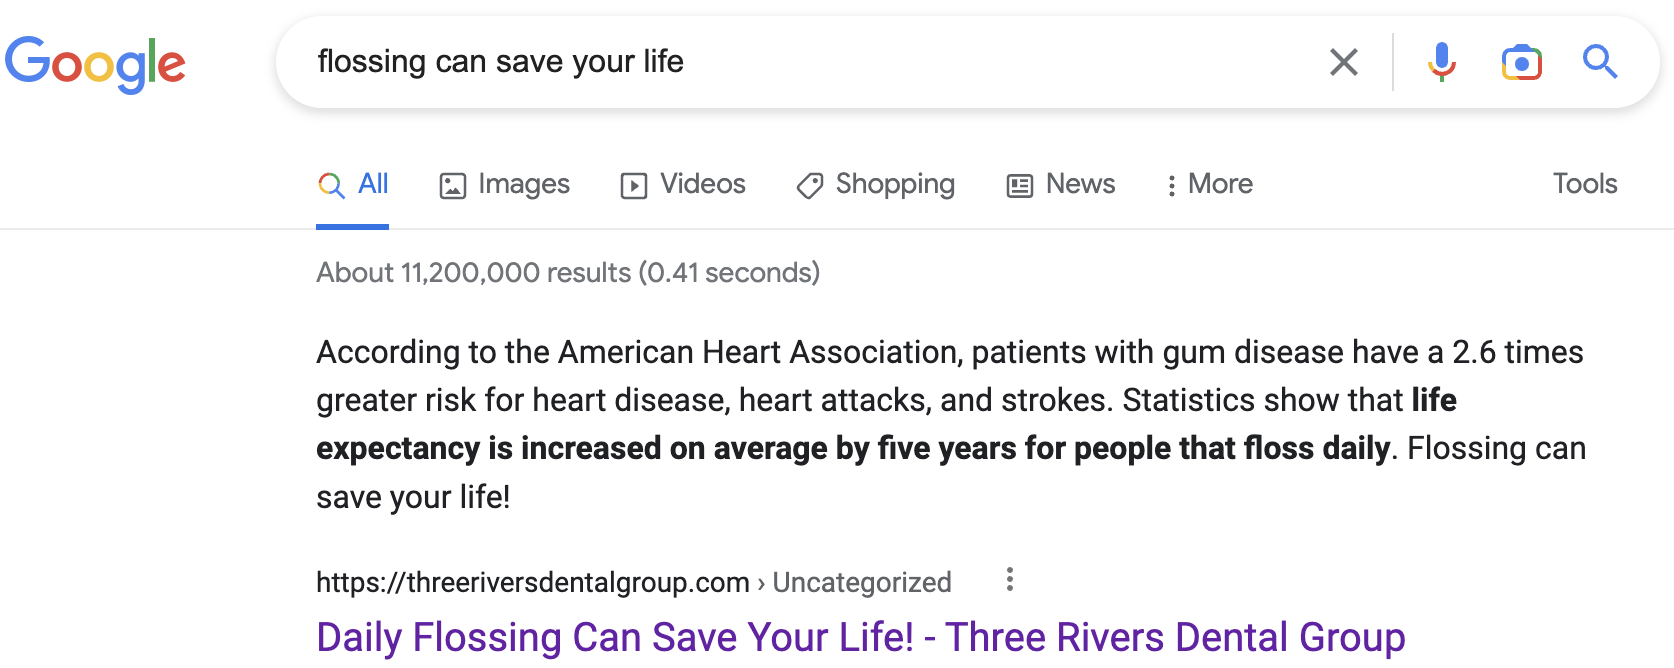
Task: Click the News newspaper icon
Action: click(1020, 185)
